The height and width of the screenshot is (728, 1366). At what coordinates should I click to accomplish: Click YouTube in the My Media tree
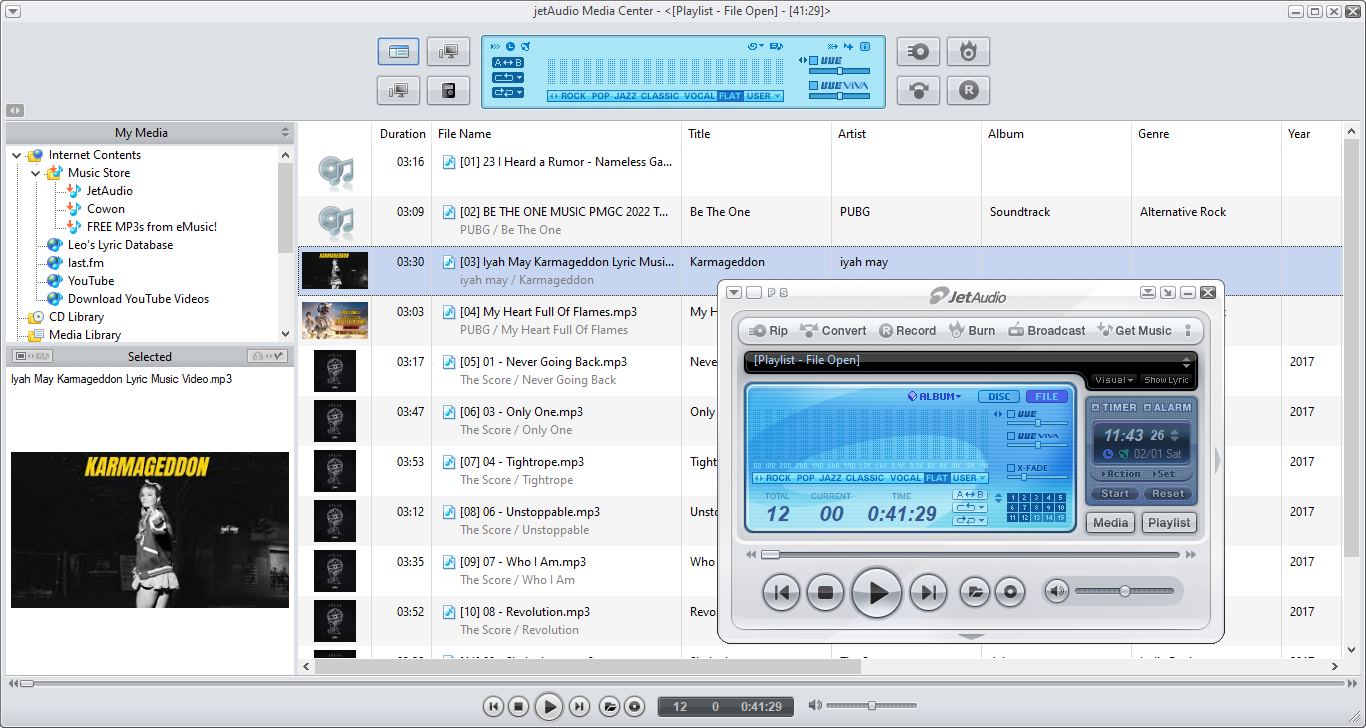point(91,281)
